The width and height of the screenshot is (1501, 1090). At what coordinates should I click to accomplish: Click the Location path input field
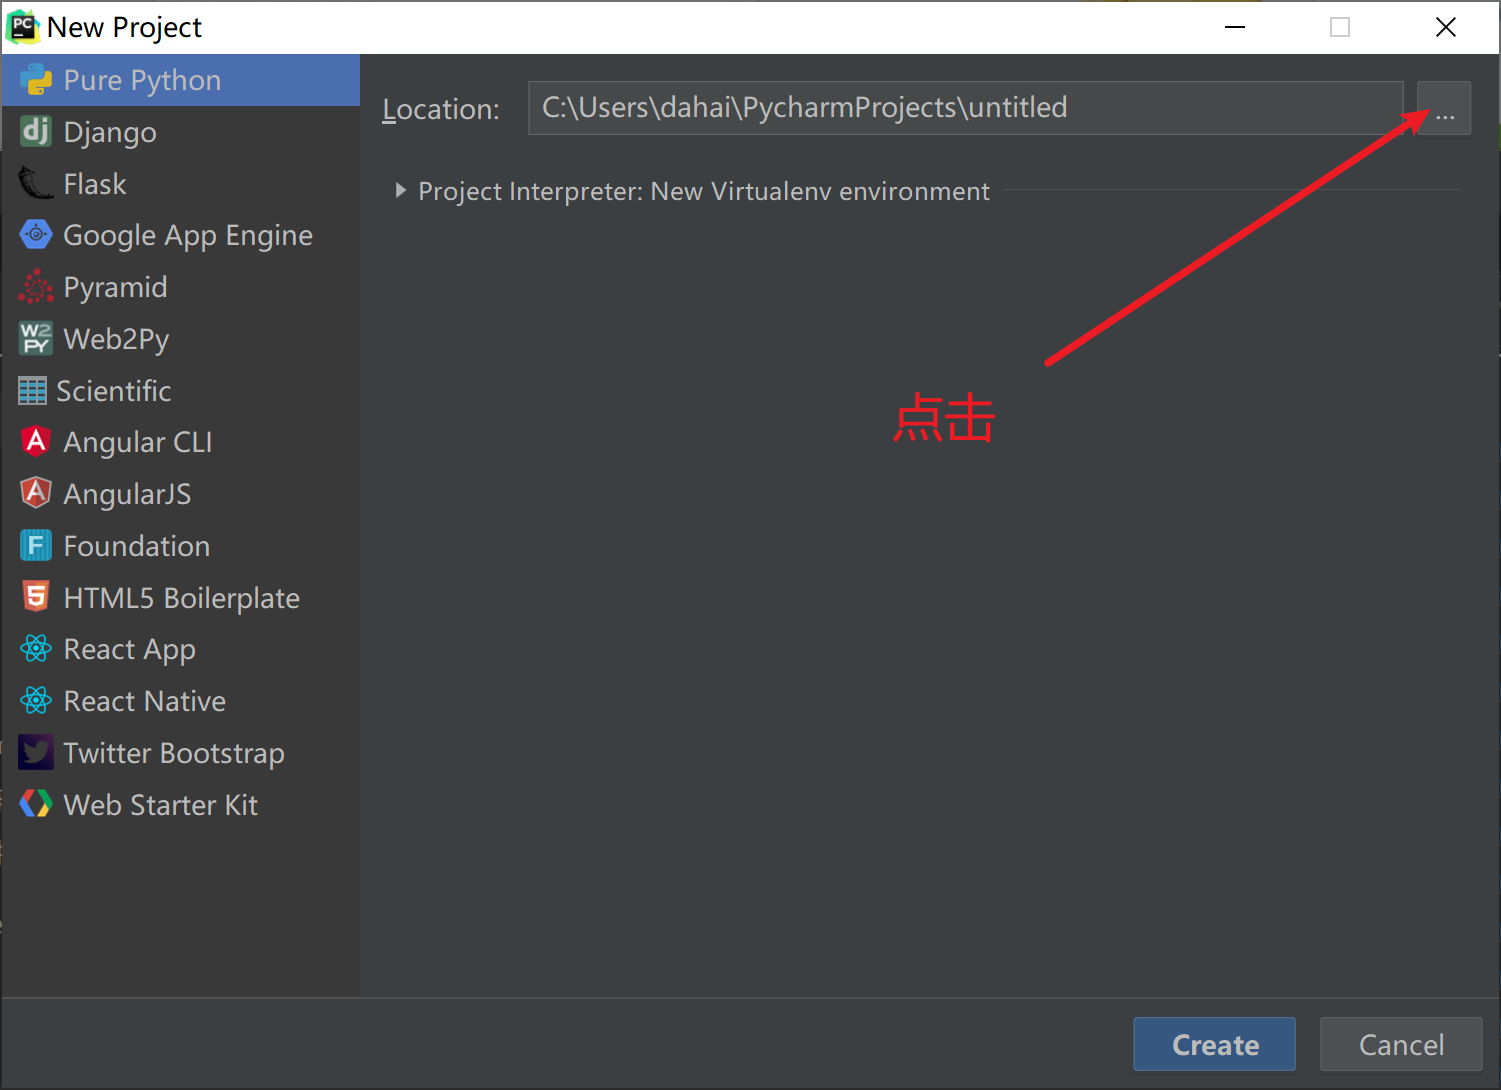966,108
